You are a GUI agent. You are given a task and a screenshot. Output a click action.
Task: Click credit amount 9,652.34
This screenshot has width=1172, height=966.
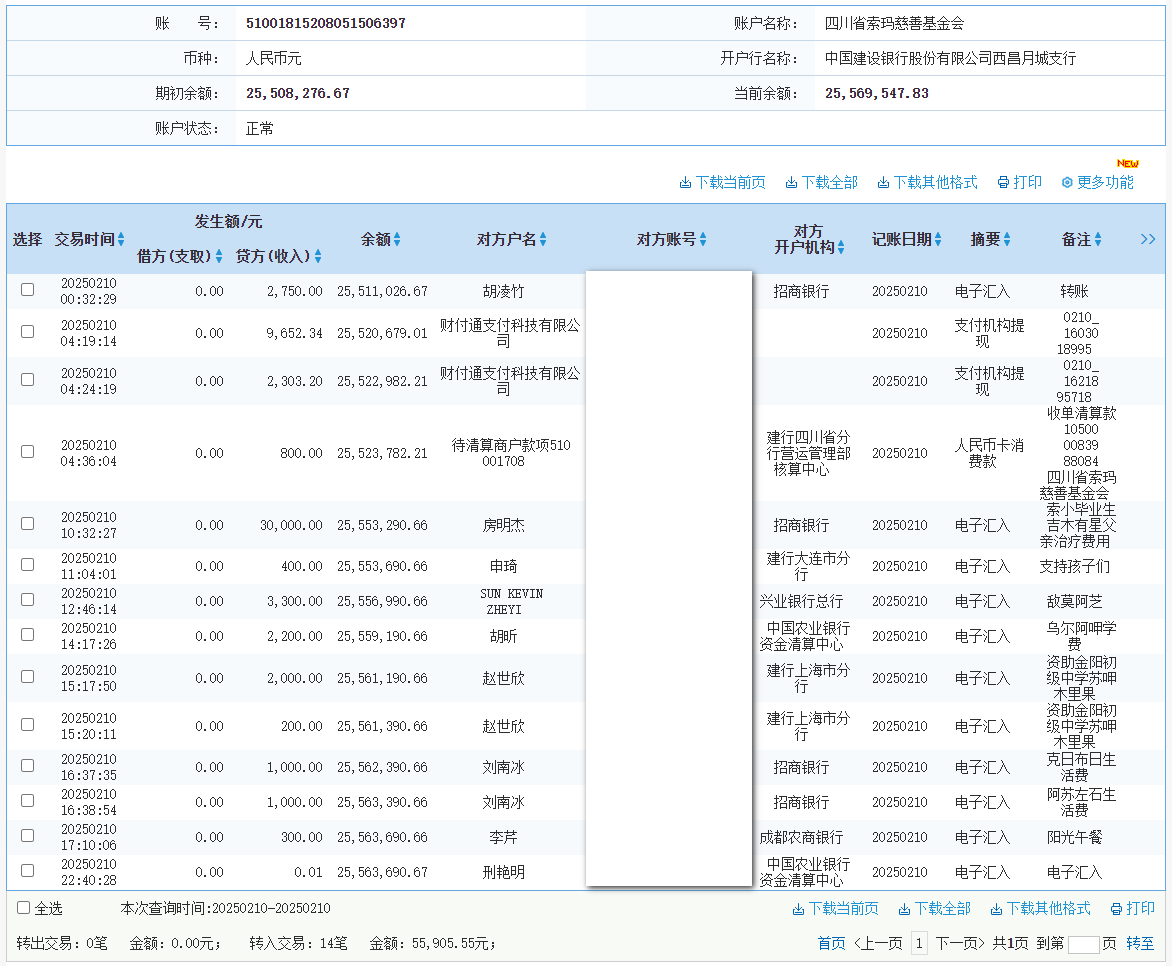(x=294, y=333)
